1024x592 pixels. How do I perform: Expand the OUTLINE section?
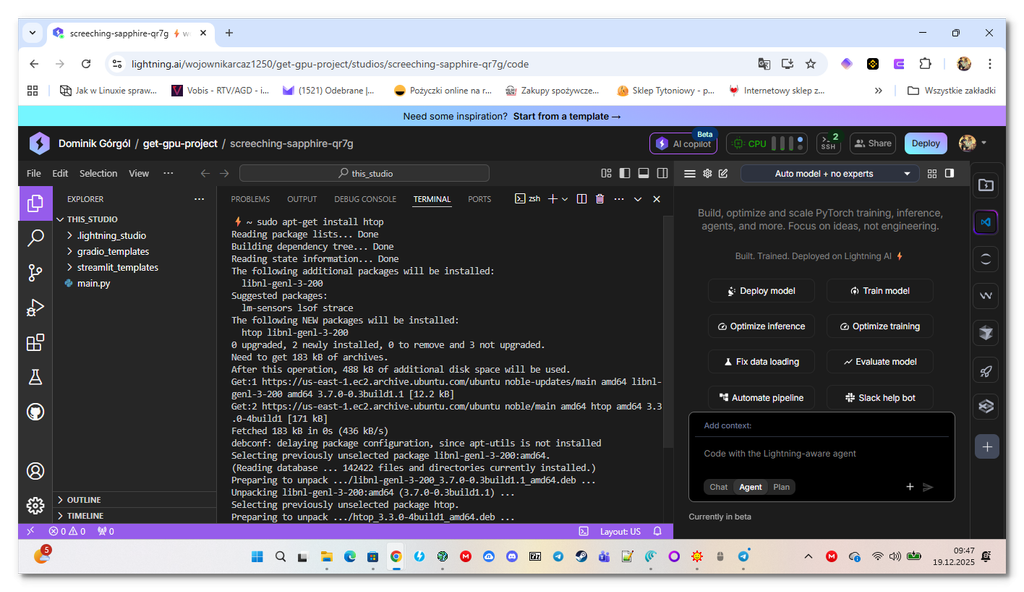83,500
